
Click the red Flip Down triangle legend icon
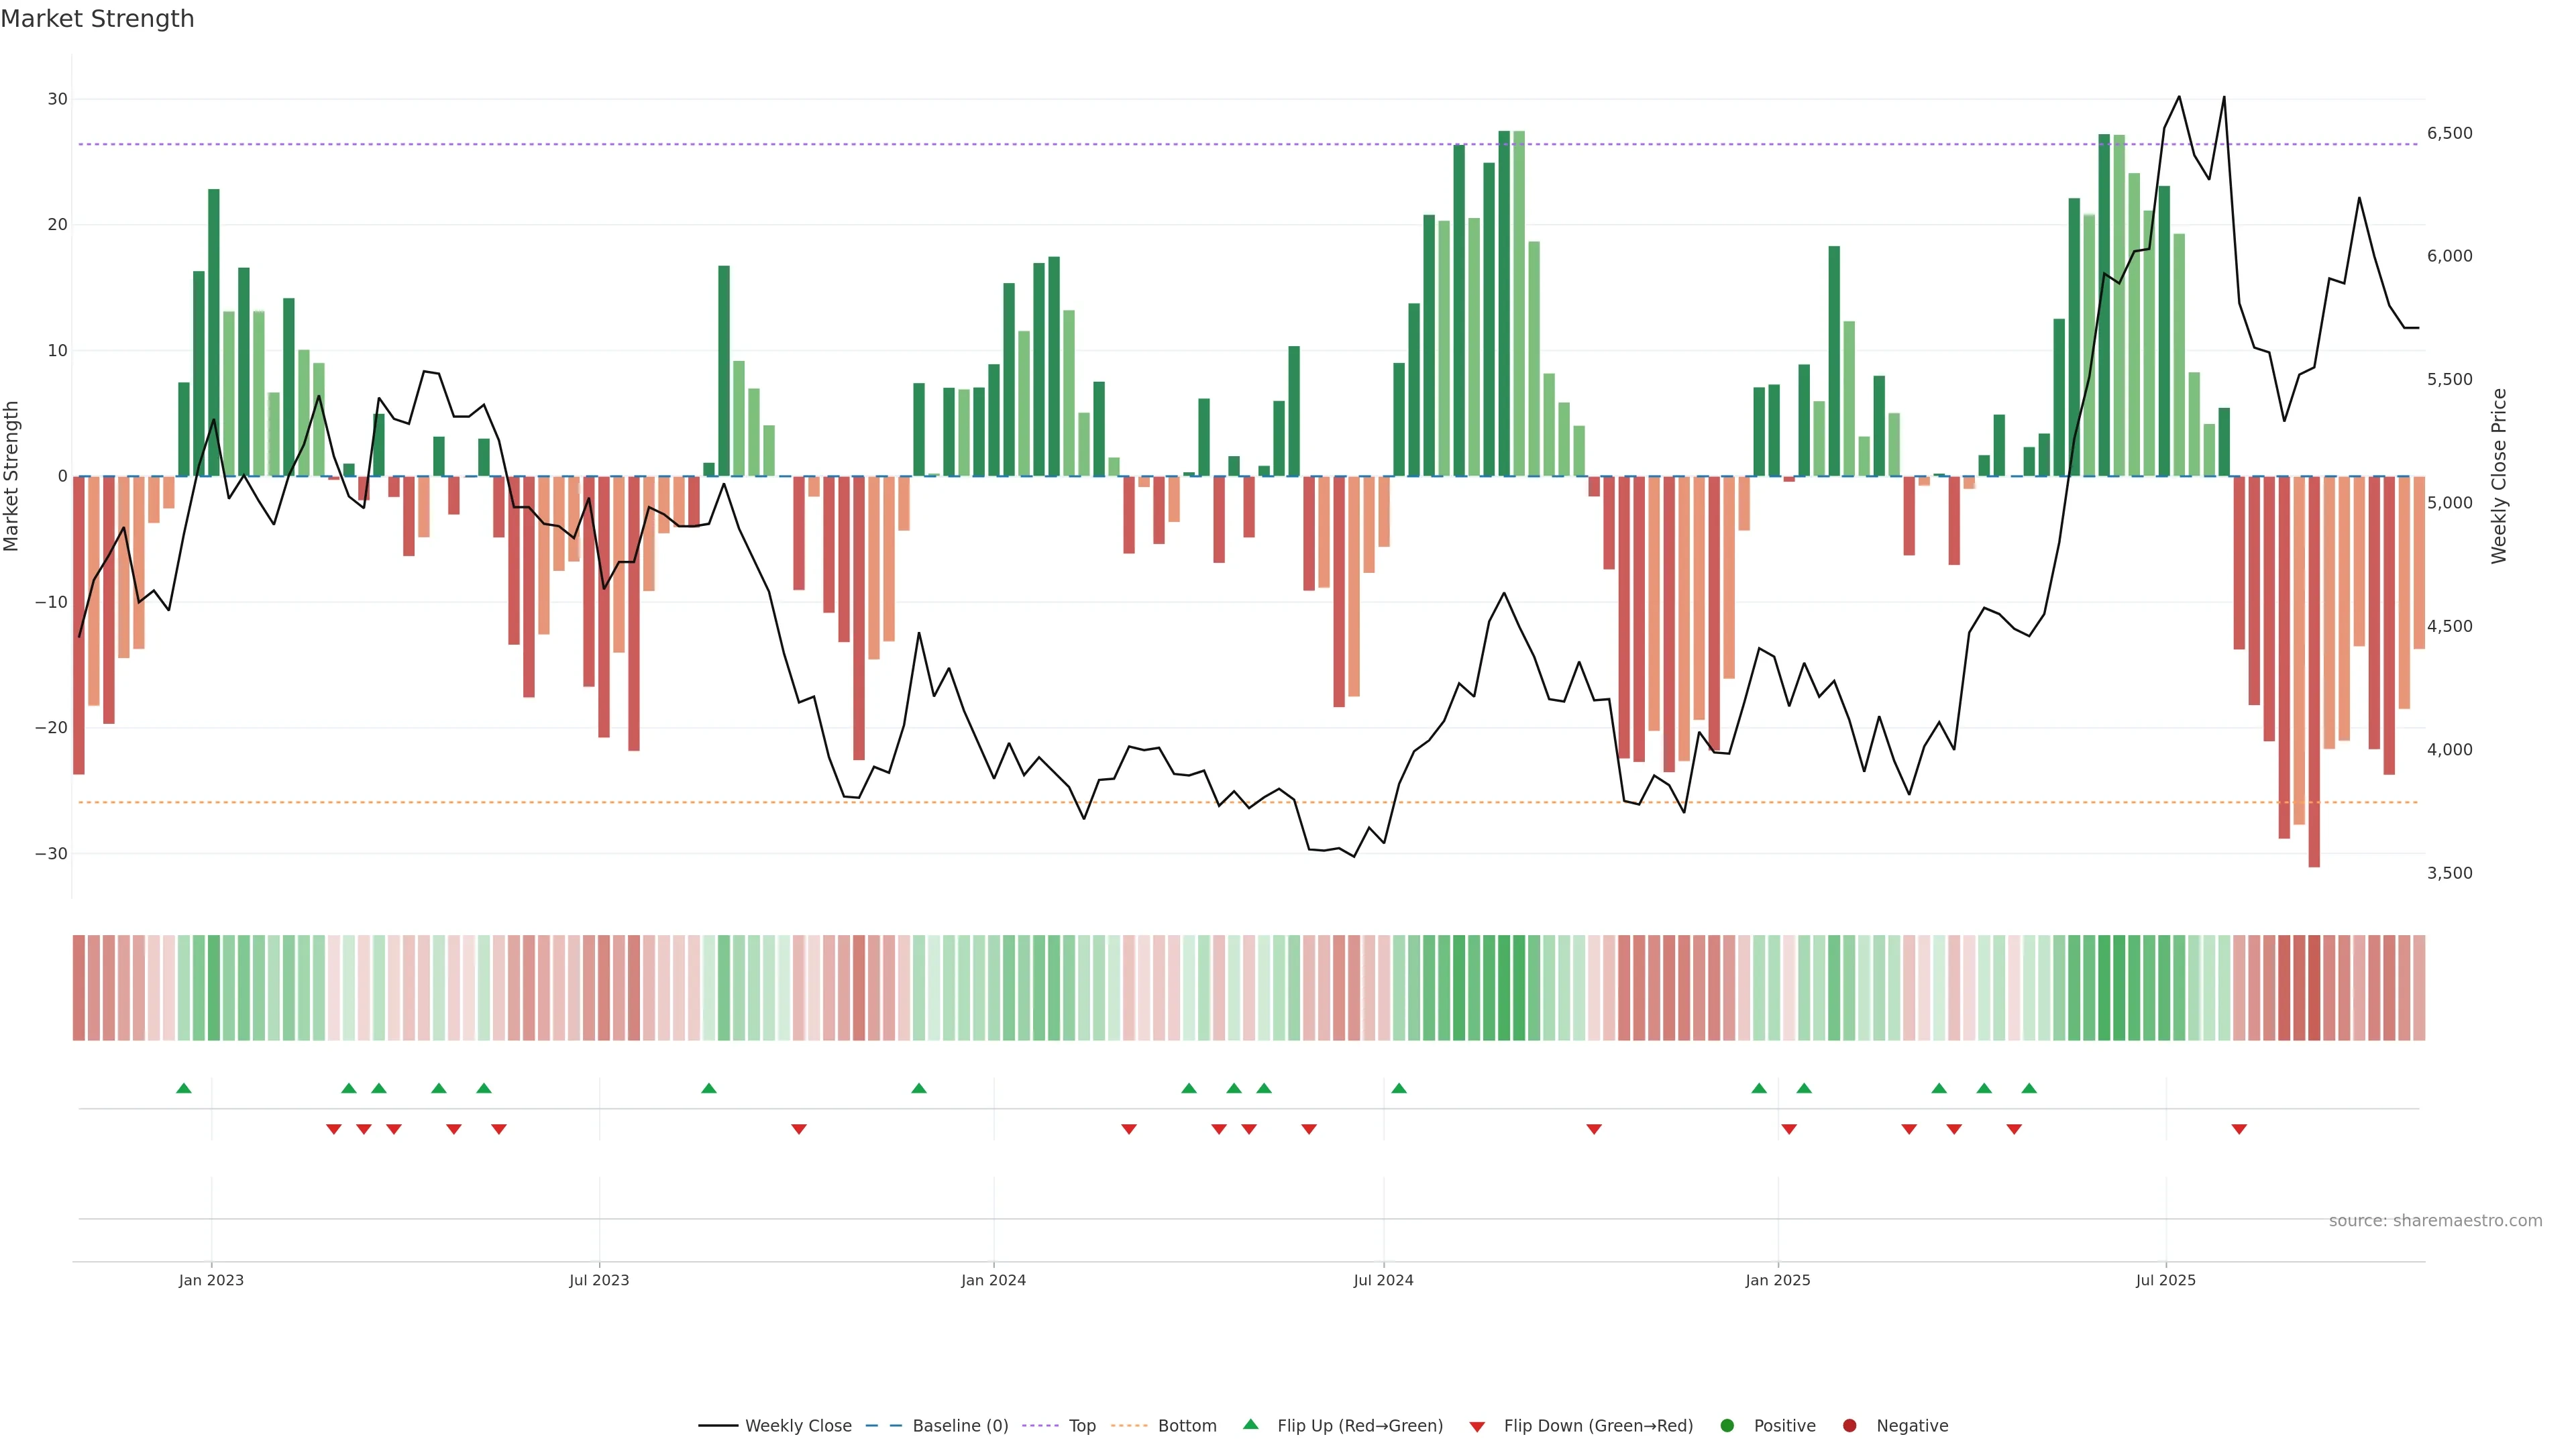coord(1477,1427)
